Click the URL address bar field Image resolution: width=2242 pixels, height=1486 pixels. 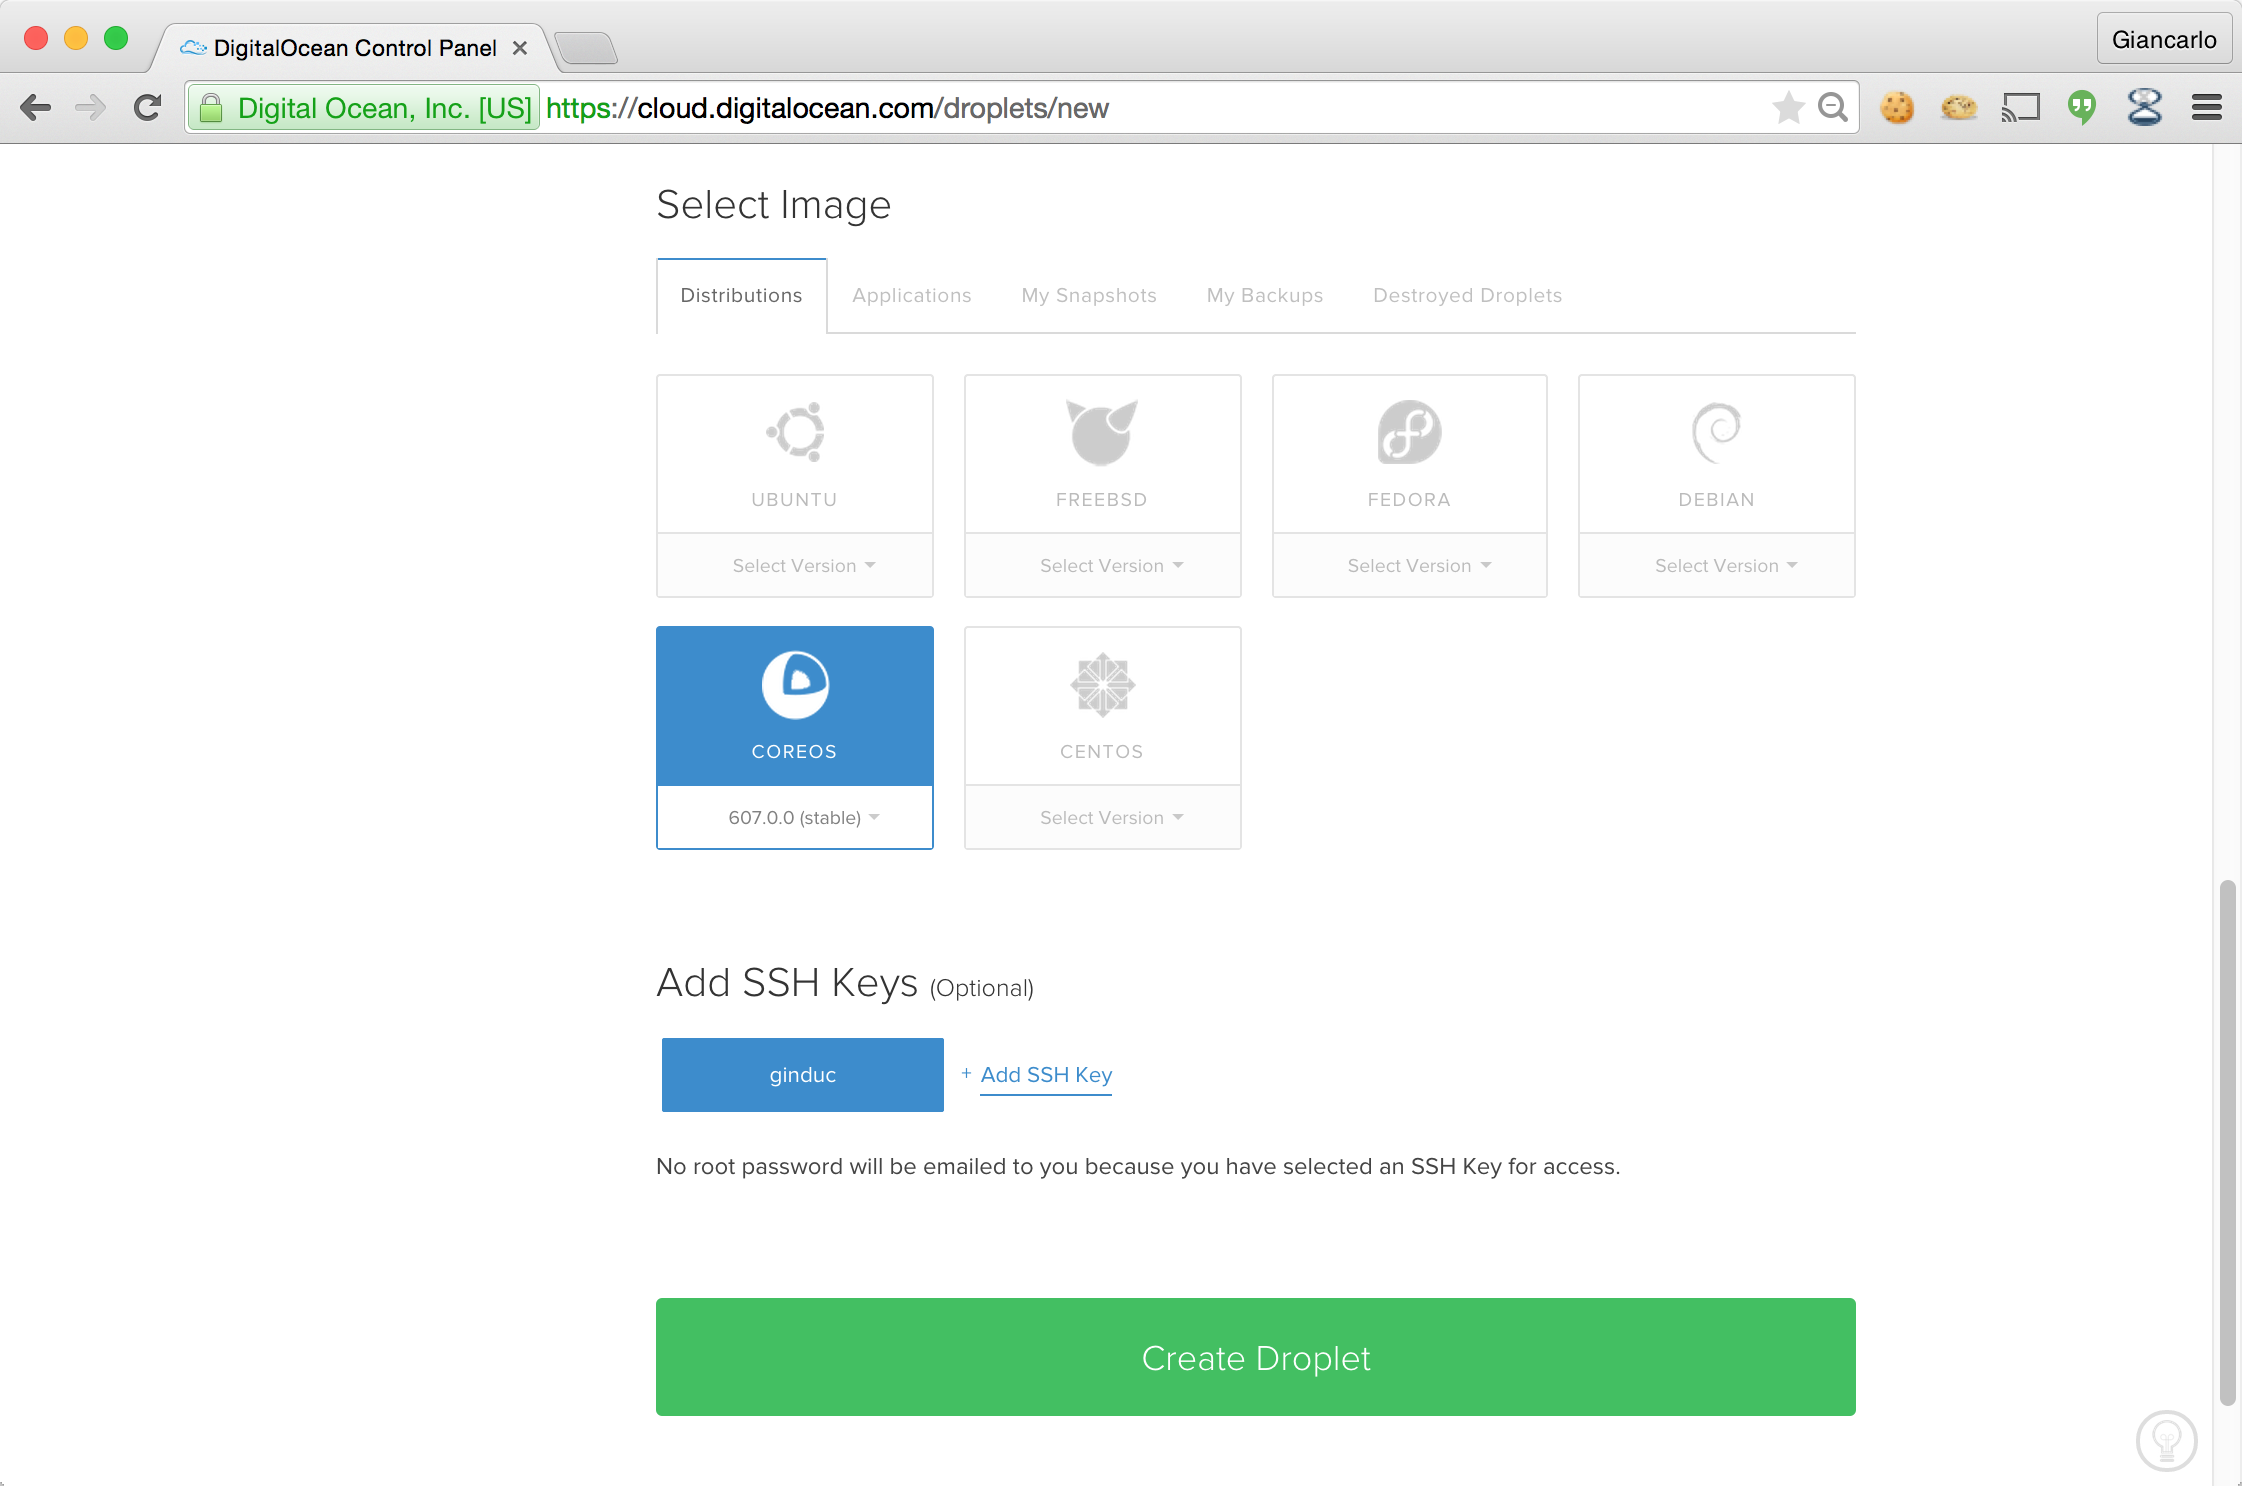tap(1020, 107)
